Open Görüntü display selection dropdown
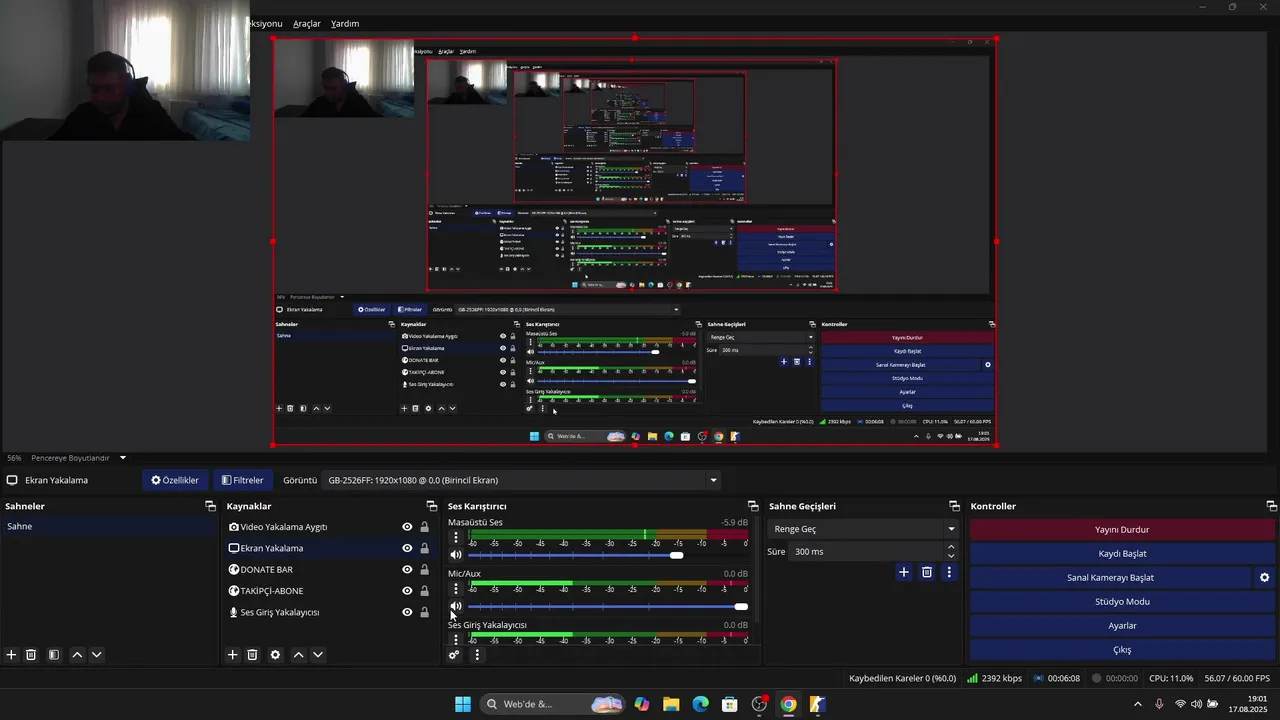Viewport: 1280px width, 720px height. coord(522,480)
